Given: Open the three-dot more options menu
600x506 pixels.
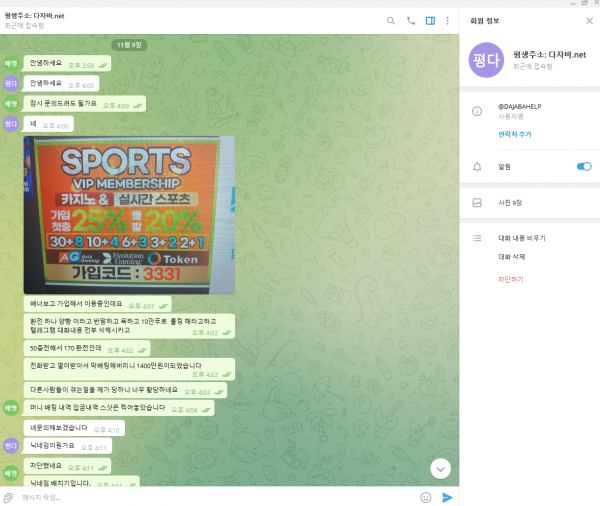Looking at the screenshot, I should click(x=447, y=21).
